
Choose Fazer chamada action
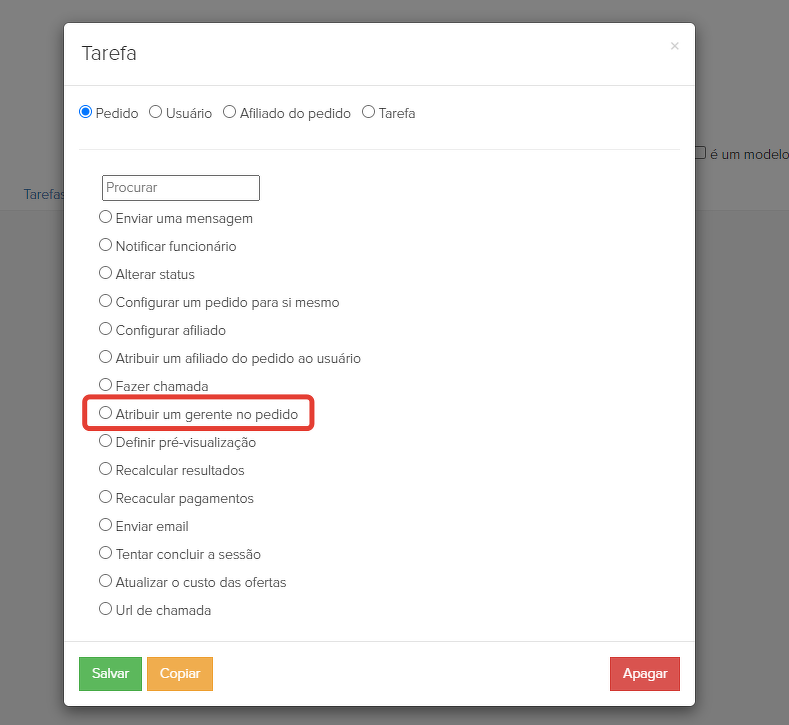[106, 385]
